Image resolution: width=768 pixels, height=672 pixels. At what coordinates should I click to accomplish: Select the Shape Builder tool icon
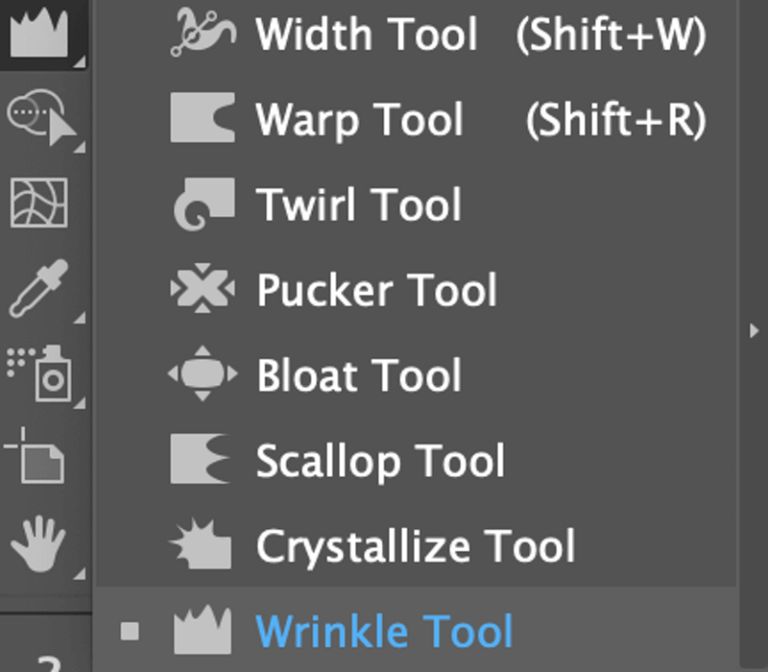[41, 117]
